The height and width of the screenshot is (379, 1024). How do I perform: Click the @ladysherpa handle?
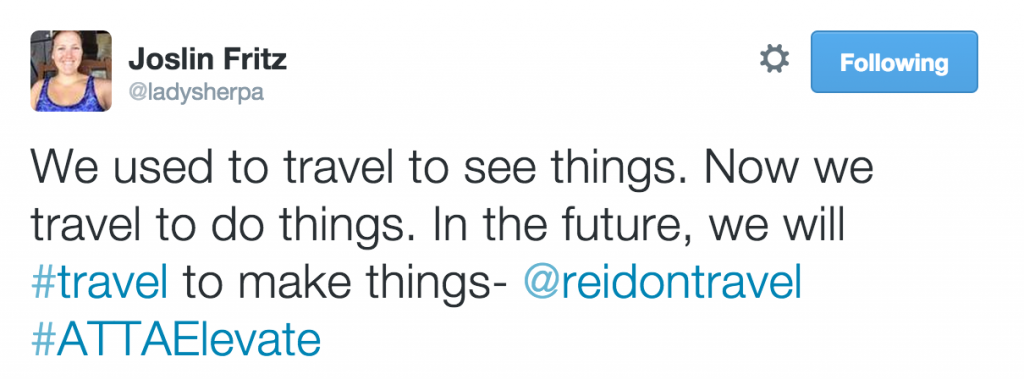[195, 93]
